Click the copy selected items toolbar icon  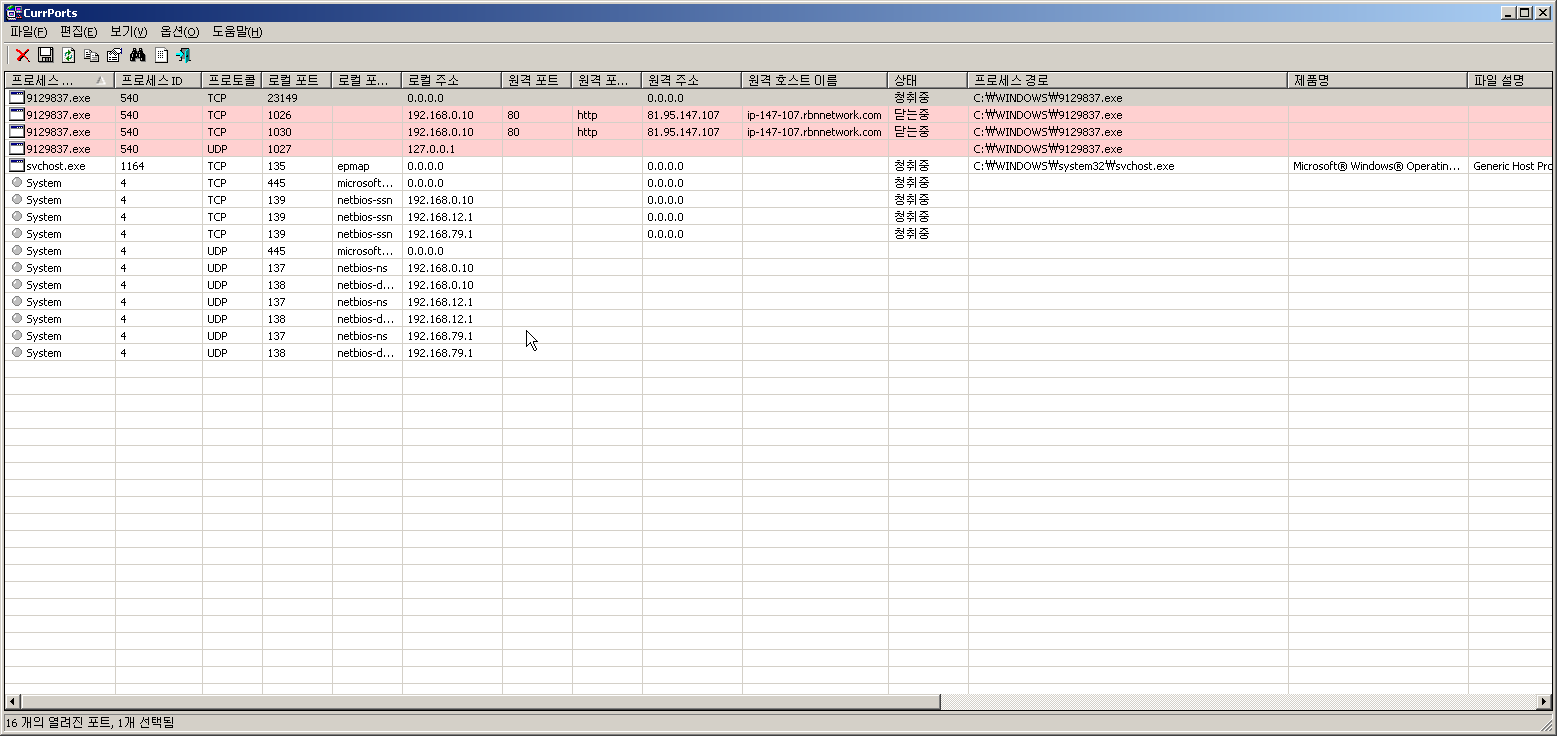[91, 55]
